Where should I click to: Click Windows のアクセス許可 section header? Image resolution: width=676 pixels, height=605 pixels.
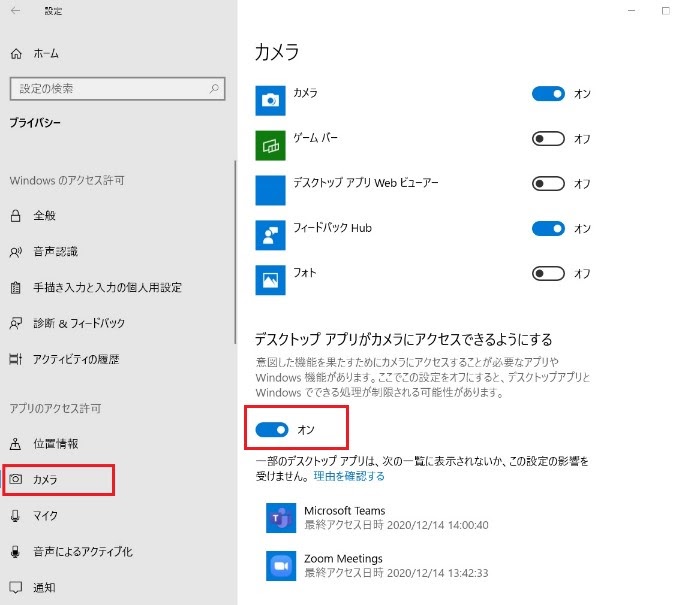67,180
